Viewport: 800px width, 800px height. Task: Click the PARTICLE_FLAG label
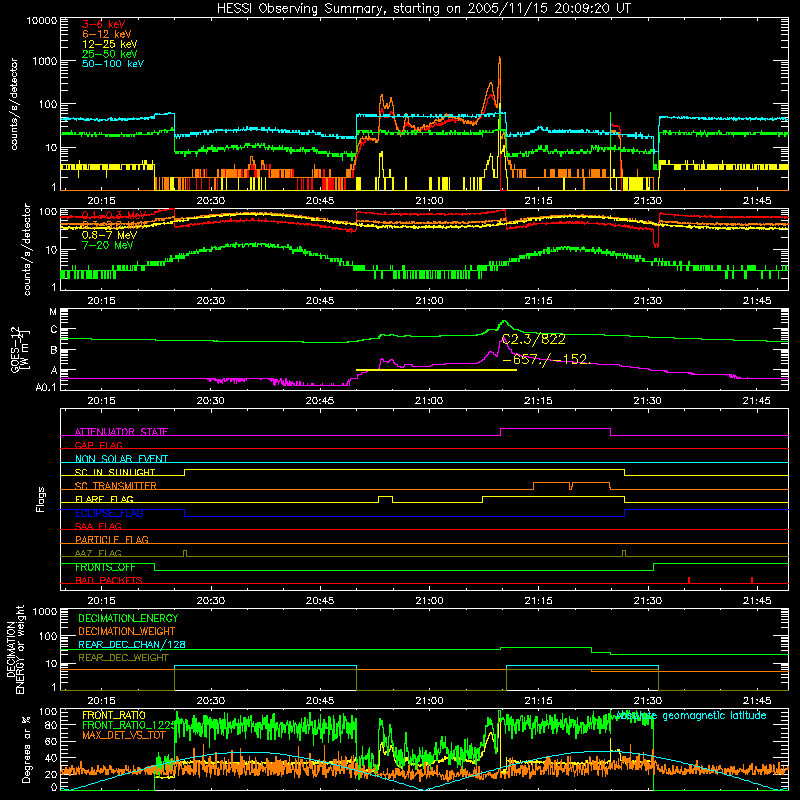pos(112,539)
